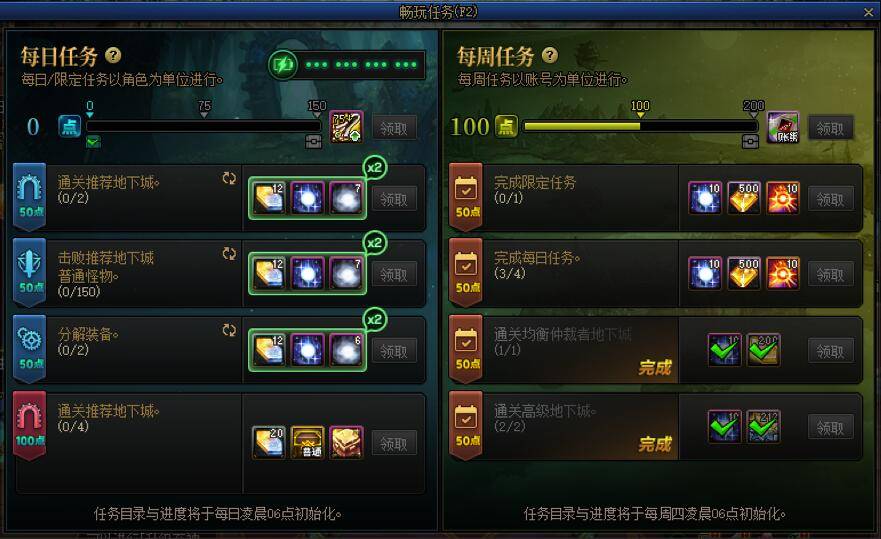Claim reward for 分解装备 task
The image size is (881, 539).
(x=393, y=351)
